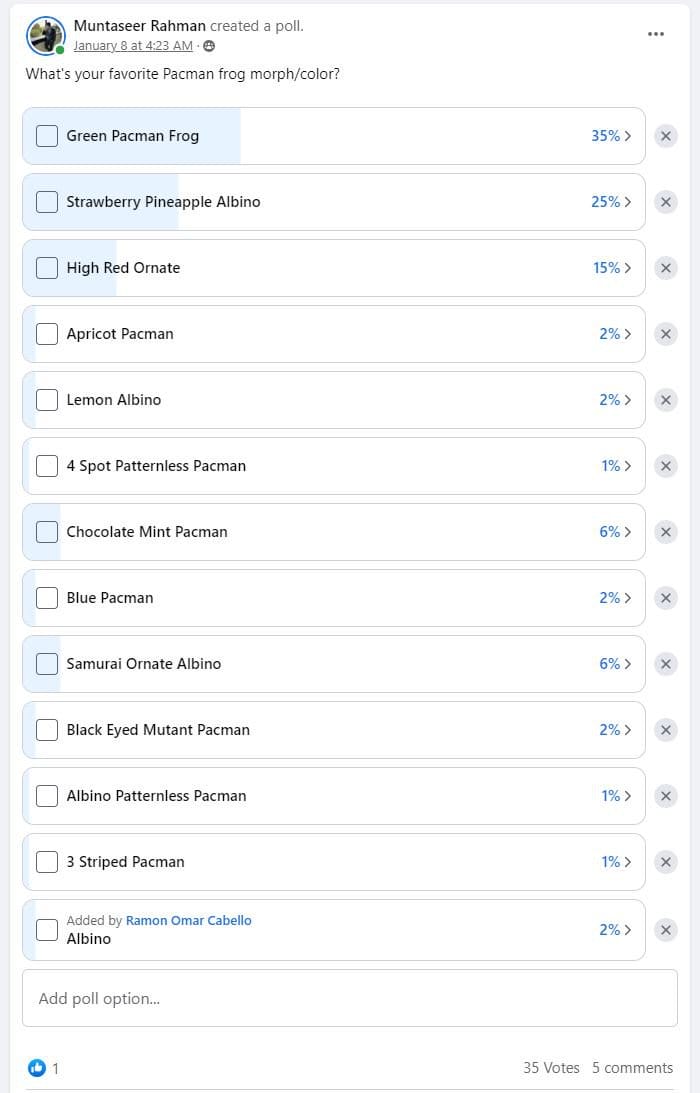
Task: Tick the Lemon Albino checkbox
Action: [x=47, y=400]
